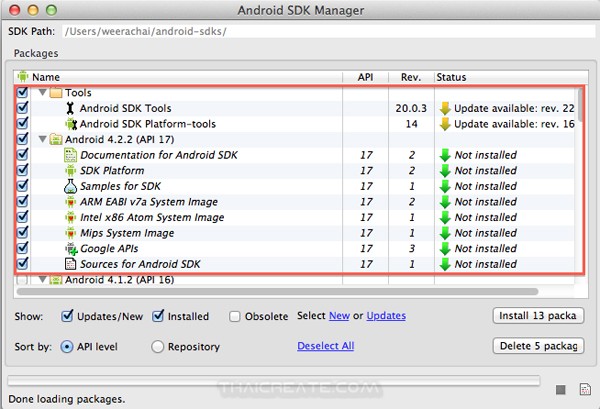Click update arrow icon for Android SDK Tools
This screenshot has height=409, width=600.
445,108
